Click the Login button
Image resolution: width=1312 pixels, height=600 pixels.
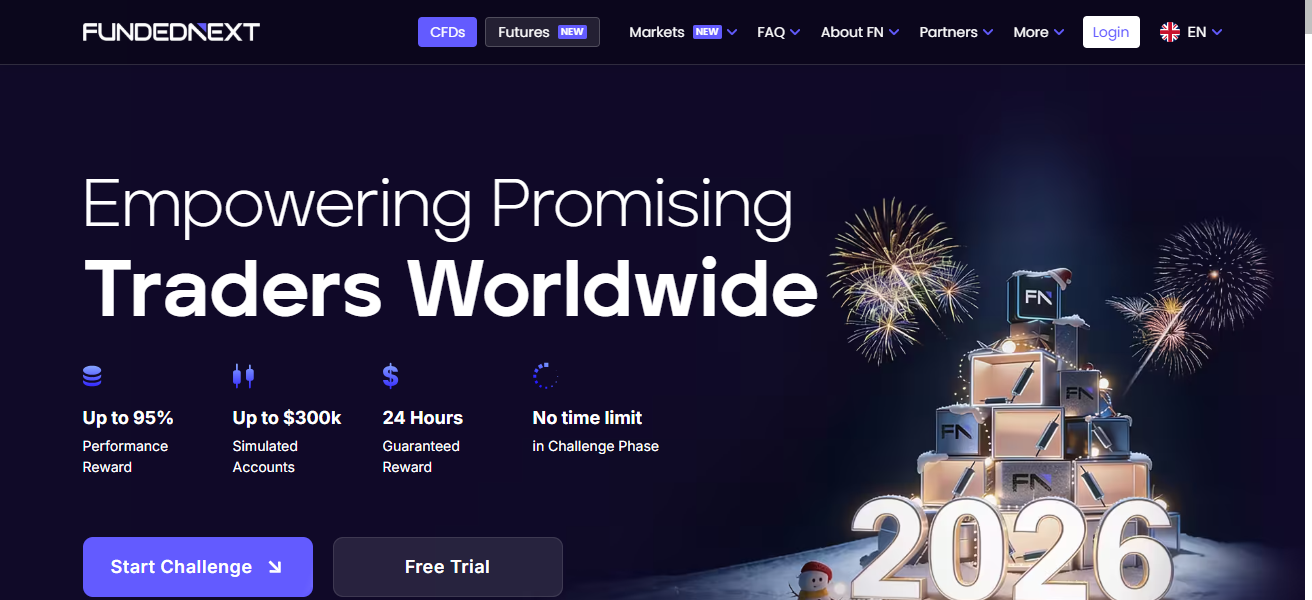coord(1111,32)
